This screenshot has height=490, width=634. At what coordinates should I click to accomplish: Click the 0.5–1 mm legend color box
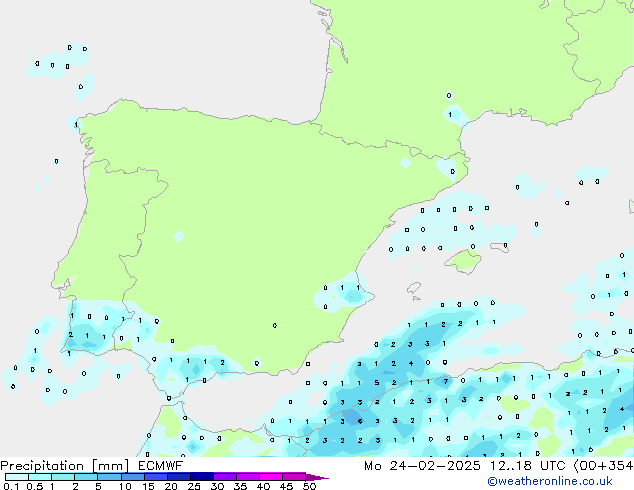pos(40,477)
